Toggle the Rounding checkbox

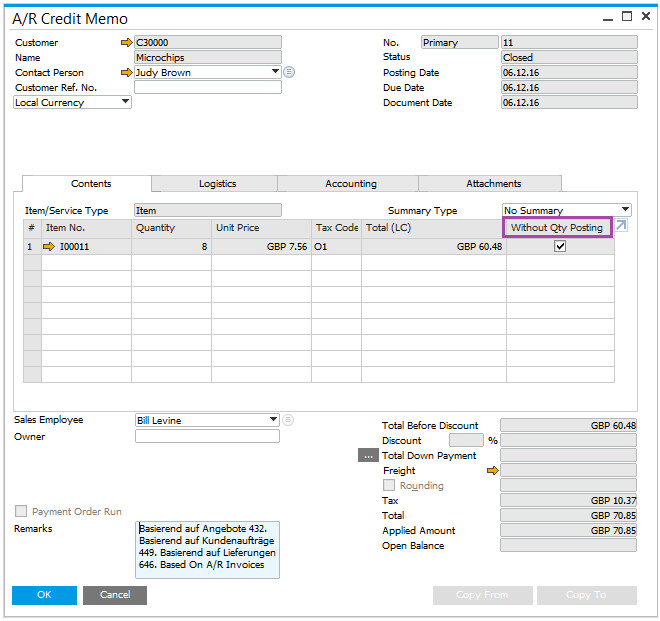point(389,485)
